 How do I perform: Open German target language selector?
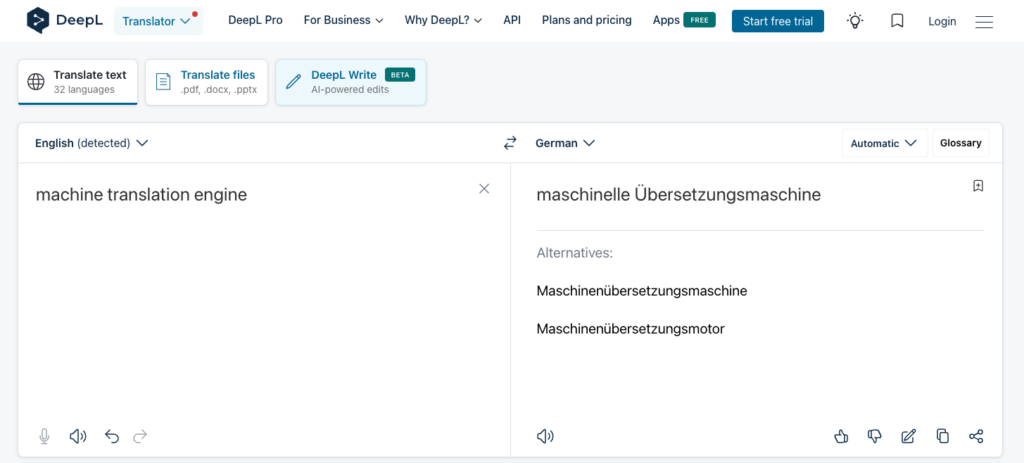[565, 143]
